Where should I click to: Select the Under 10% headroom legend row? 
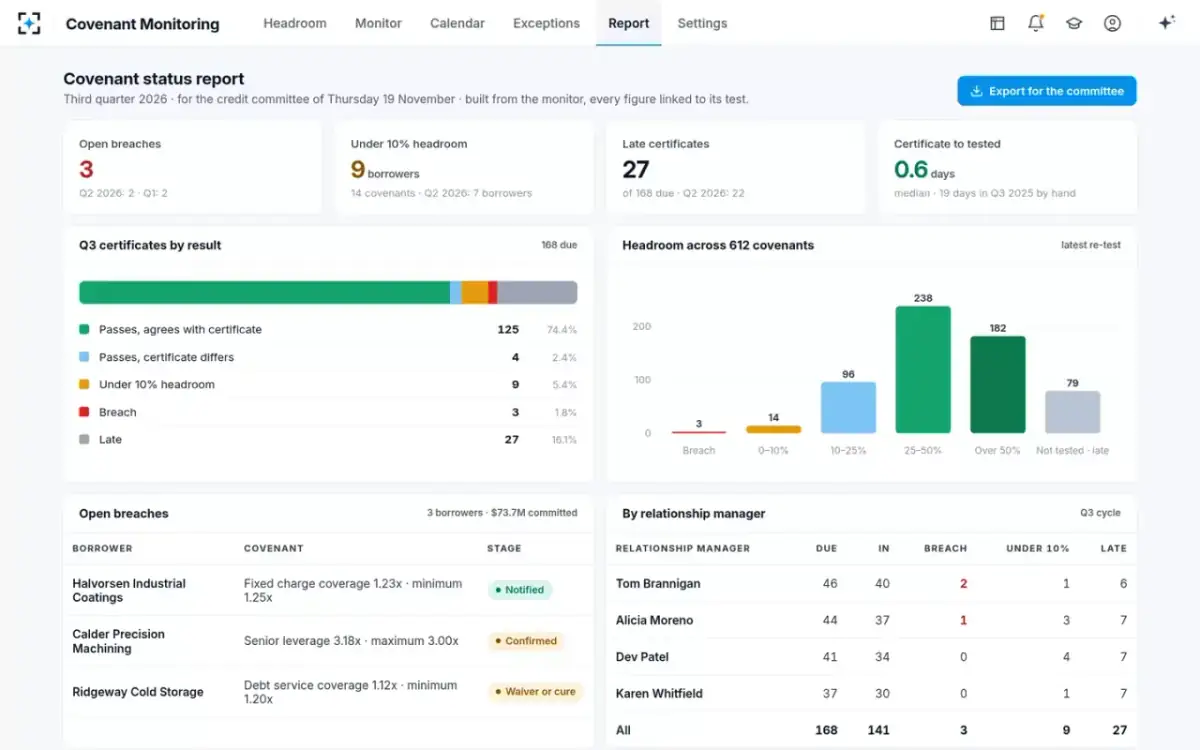click(328, 384)
